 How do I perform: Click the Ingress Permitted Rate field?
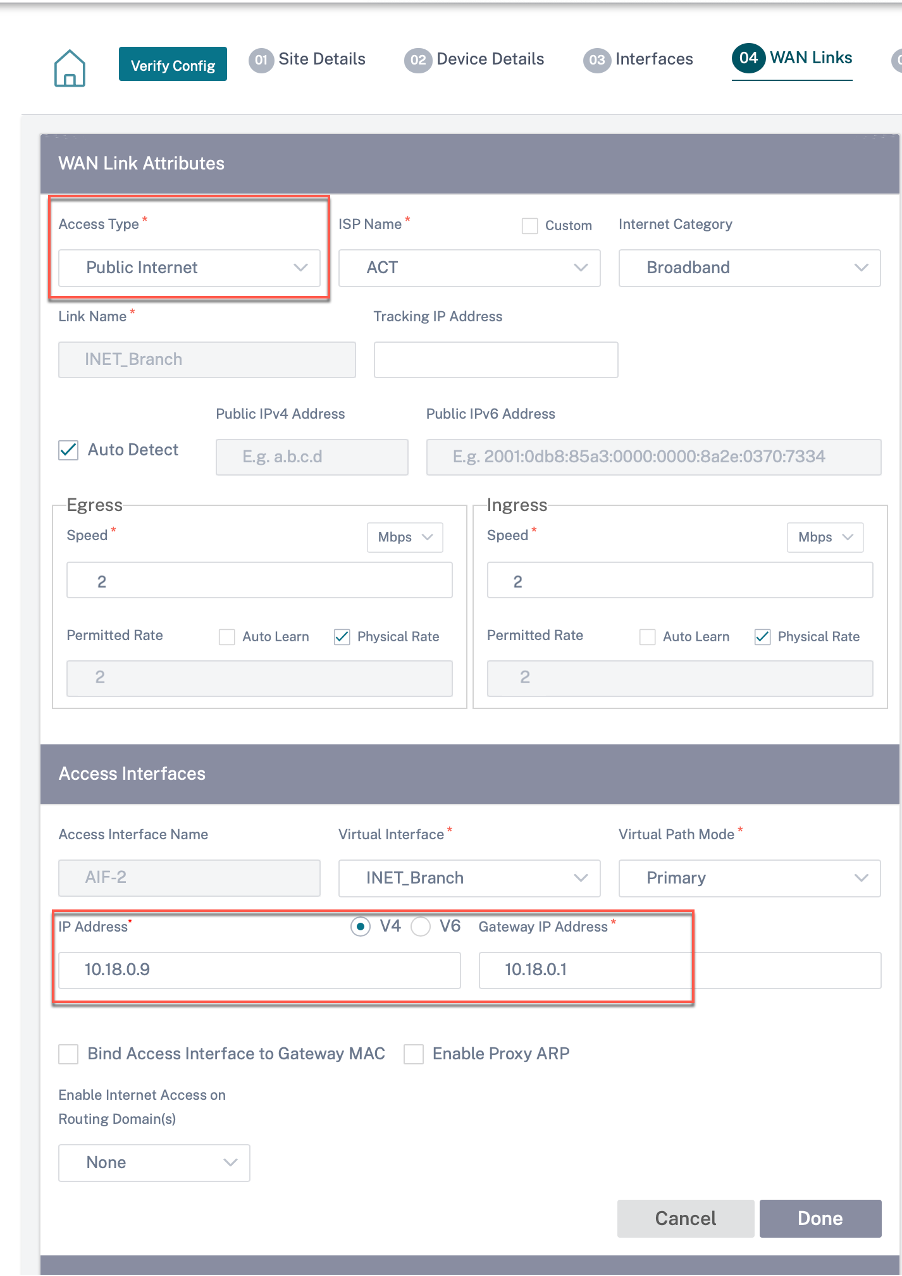[x=680, y=678]
